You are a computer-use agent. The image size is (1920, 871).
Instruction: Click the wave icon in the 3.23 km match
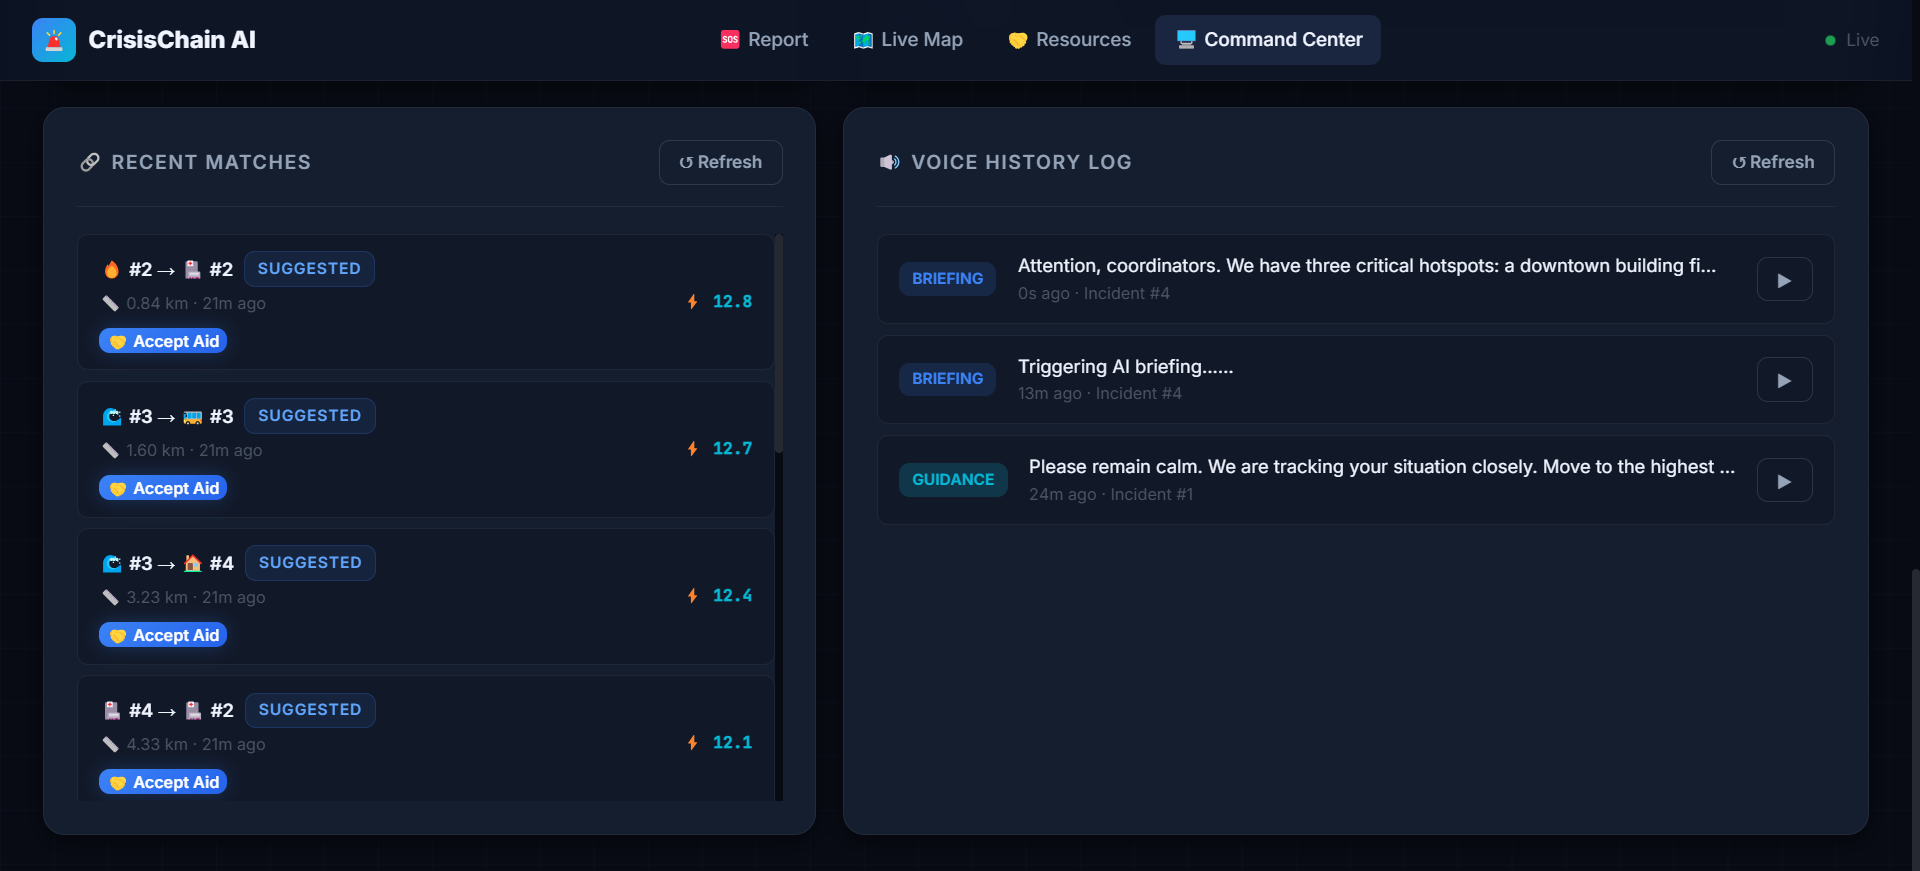pyautogui.click(x=112, y=564)
